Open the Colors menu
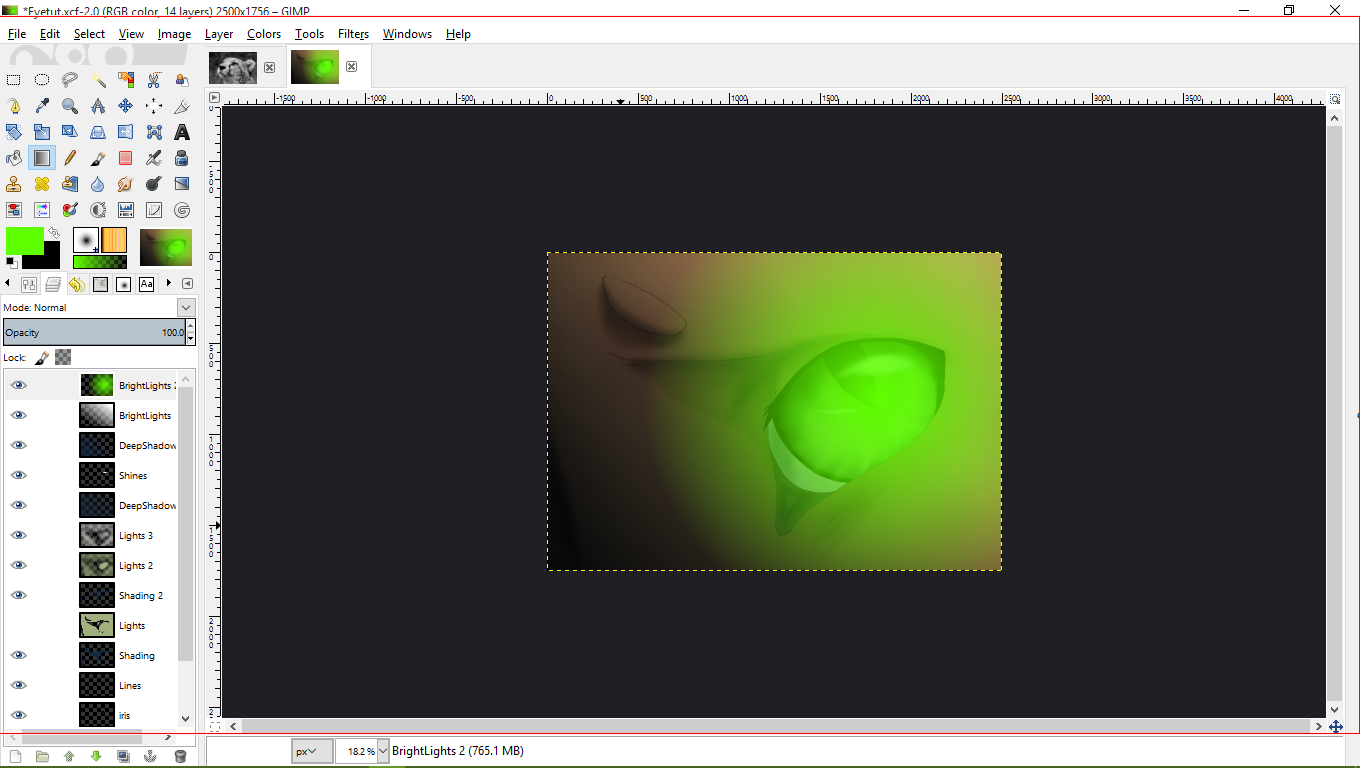1360x768 pixels. coord(264,34)
